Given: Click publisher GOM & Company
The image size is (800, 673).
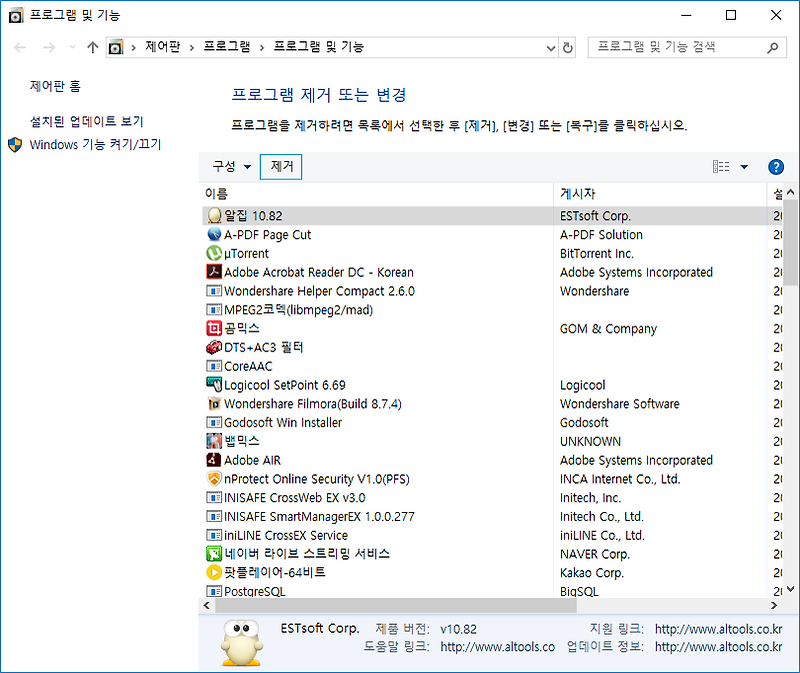Looking at the screenshot, I should tap(608, 329).
